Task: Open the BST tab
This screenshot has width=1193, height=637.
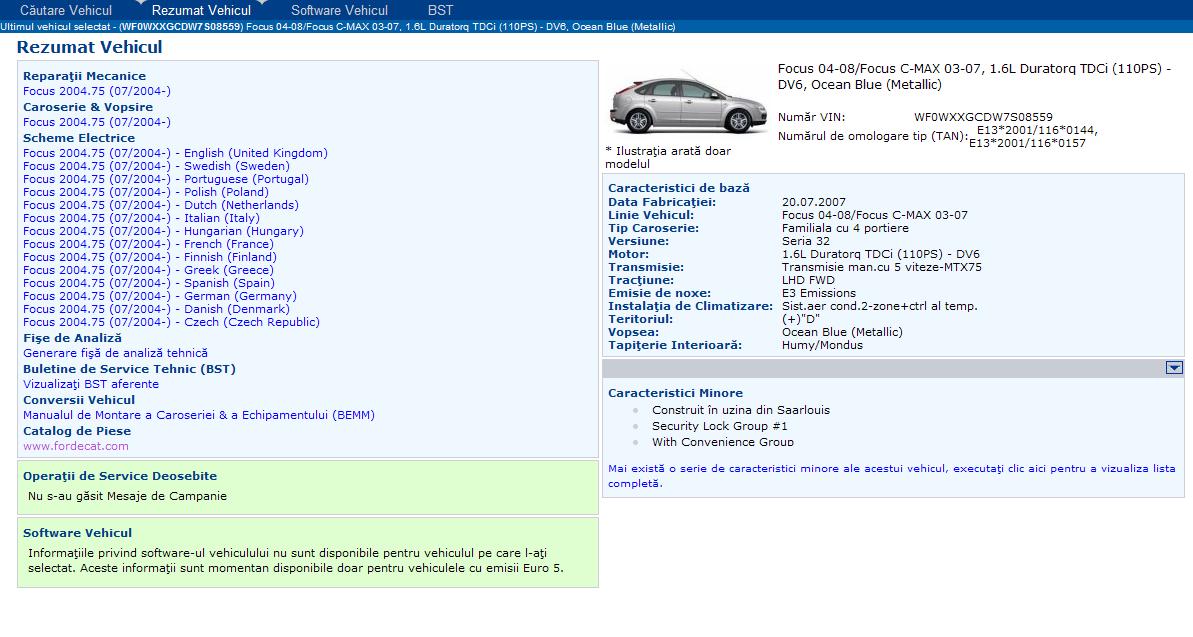Action: point(440,10)
